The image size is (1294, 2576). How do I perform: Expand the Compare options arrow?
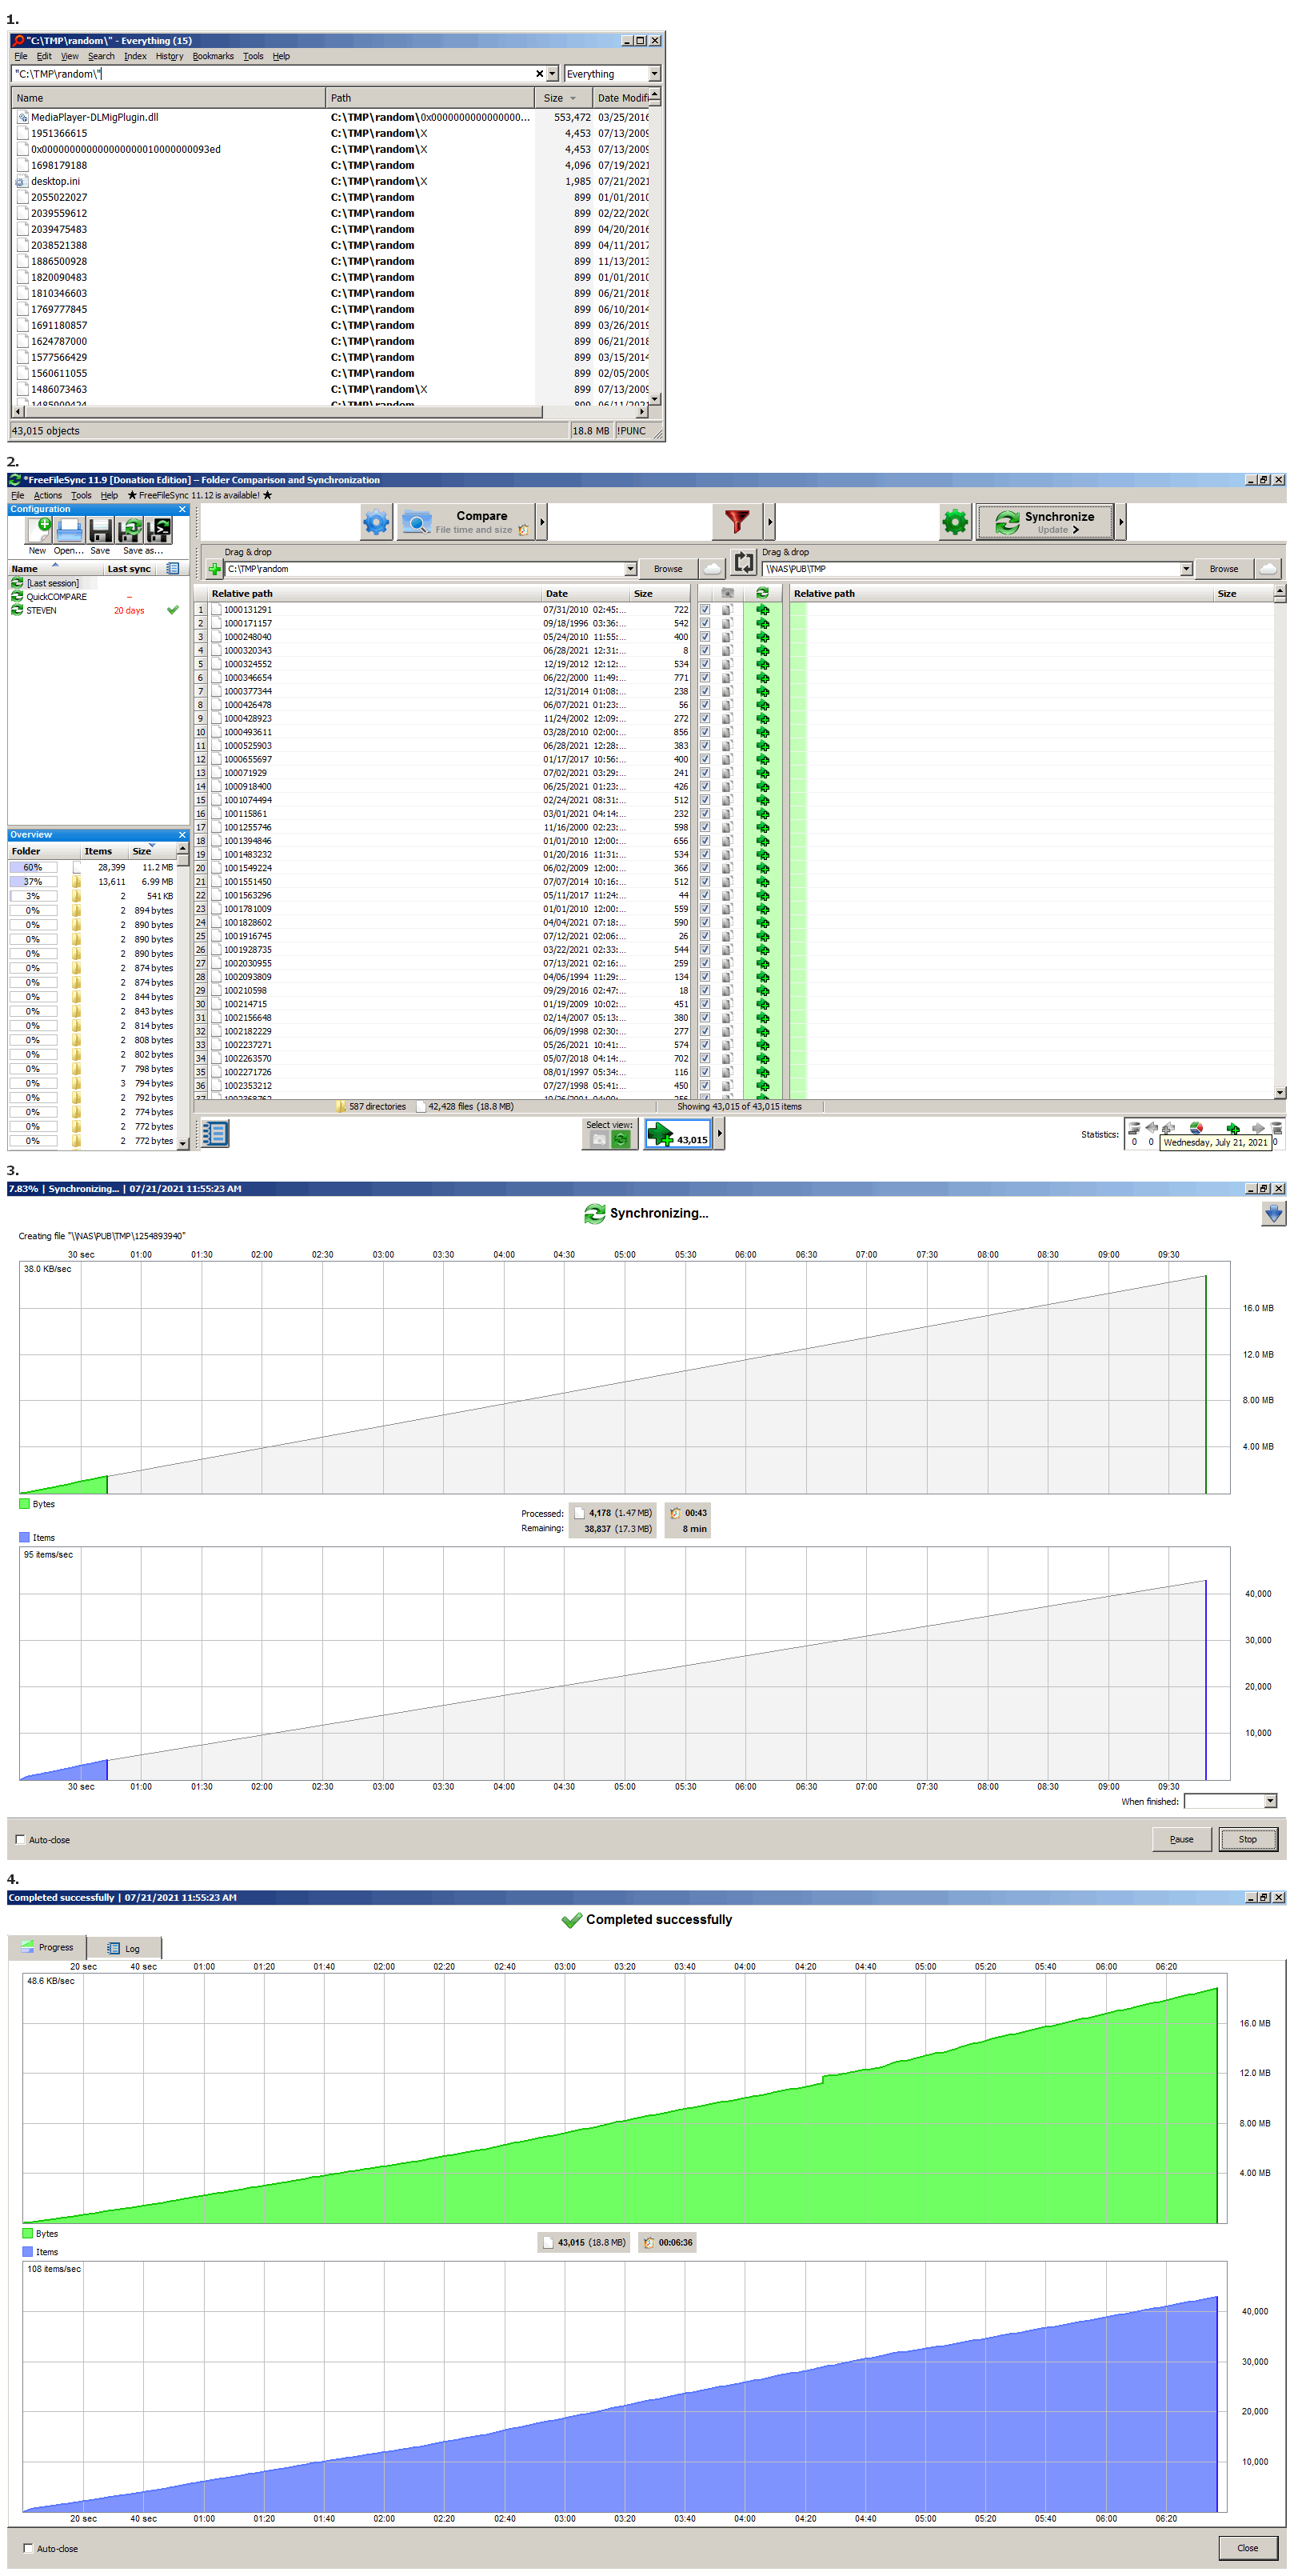pyautogui.click(x=542, y=522)
